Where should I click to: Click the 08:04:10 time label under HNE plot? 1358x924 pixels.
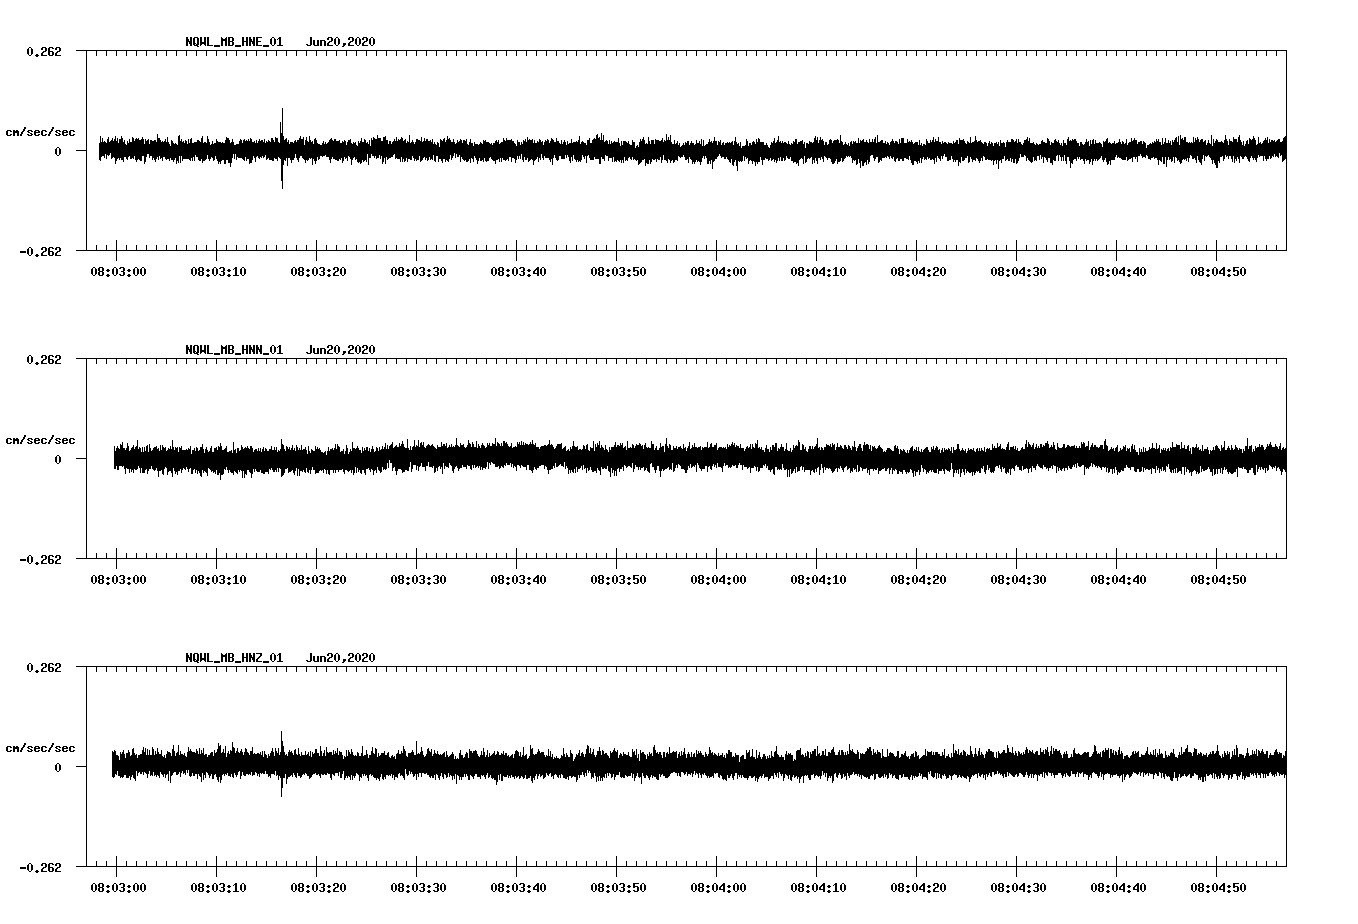click(818, 272)
